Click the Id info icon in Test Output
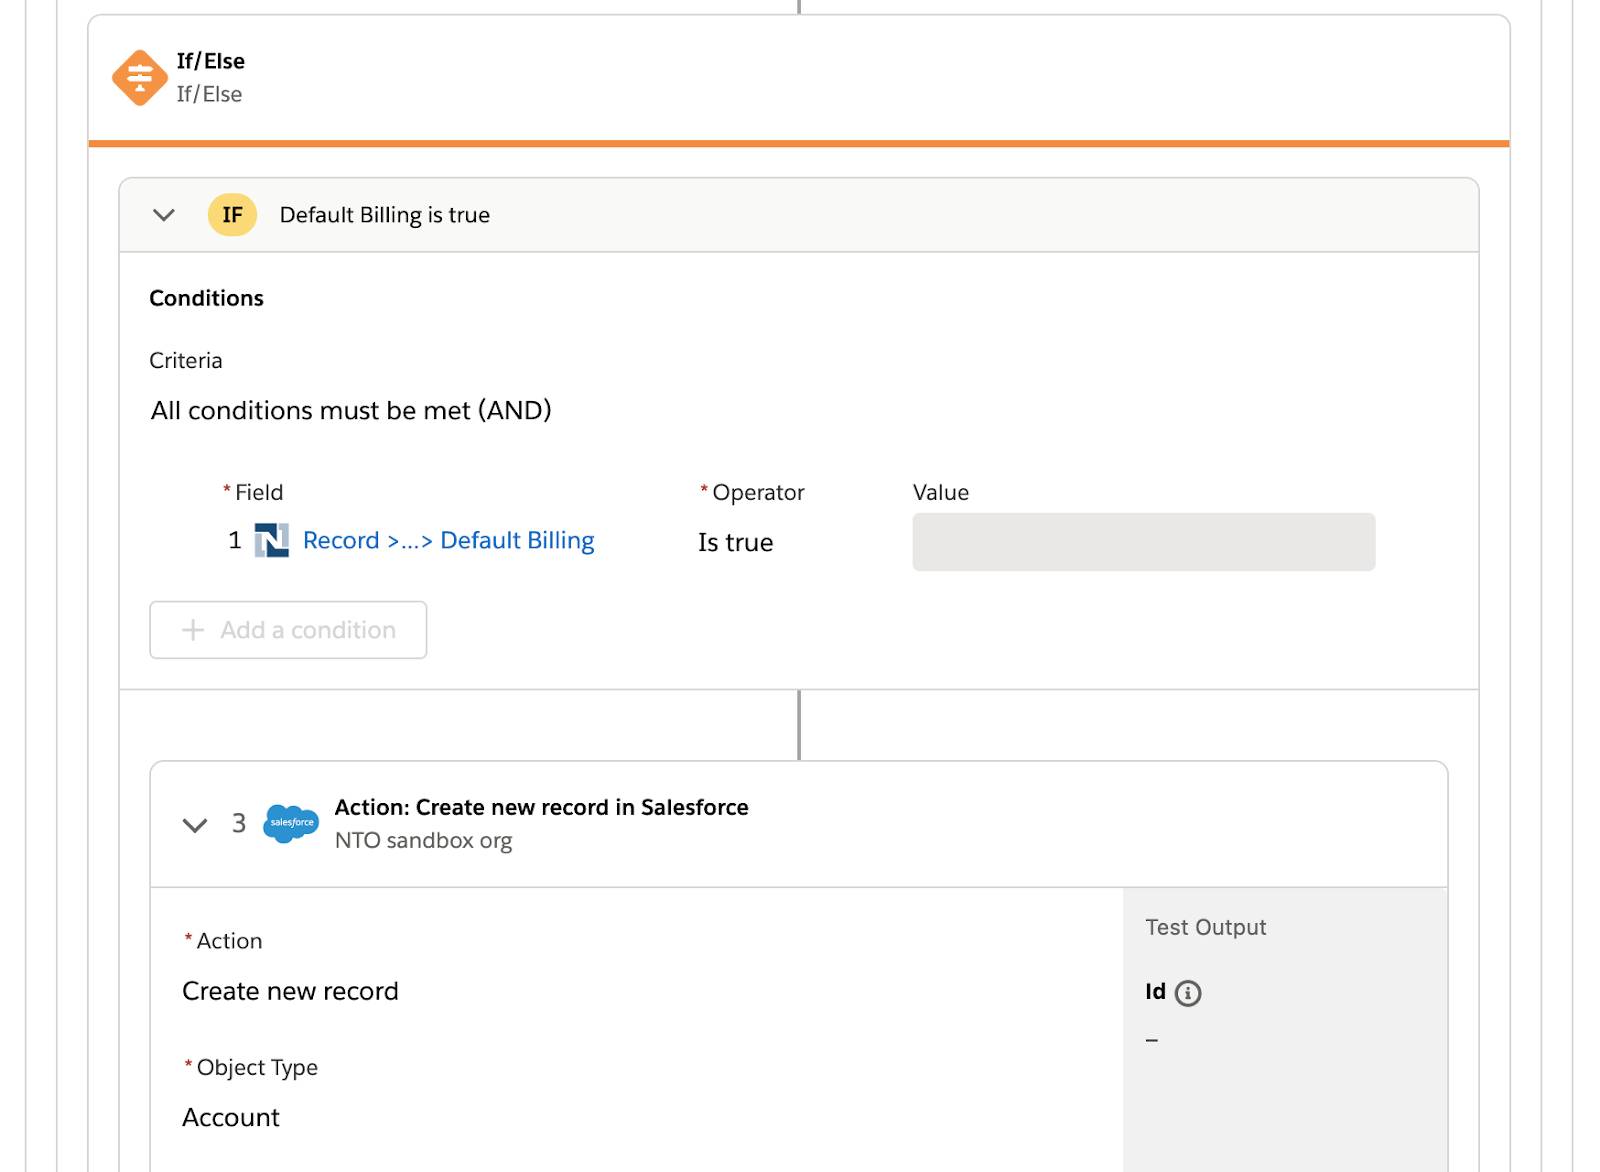1600x1172 pixels. click(x=1188, y=993)
